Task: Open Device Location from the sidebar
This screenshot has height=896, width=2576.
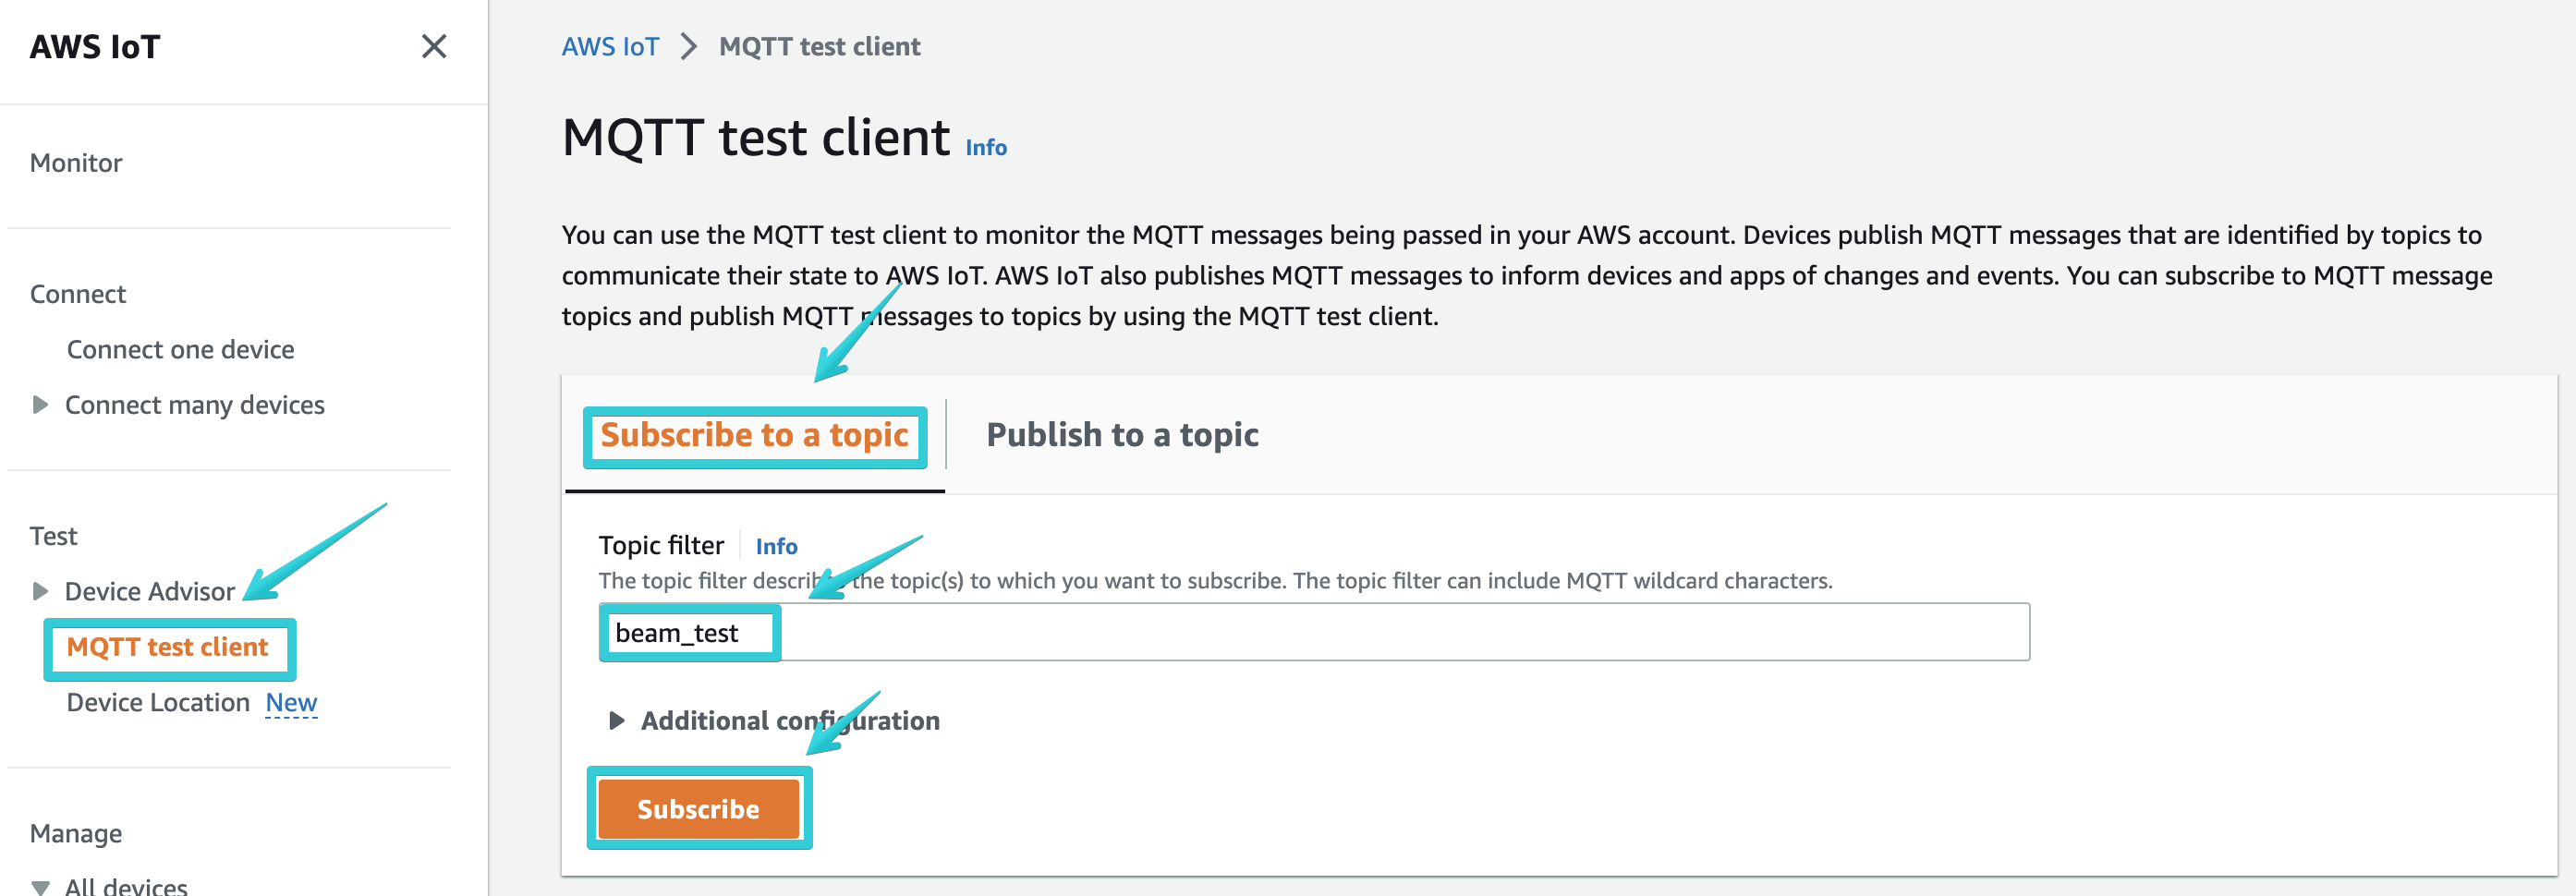Action: click(158, 702)
